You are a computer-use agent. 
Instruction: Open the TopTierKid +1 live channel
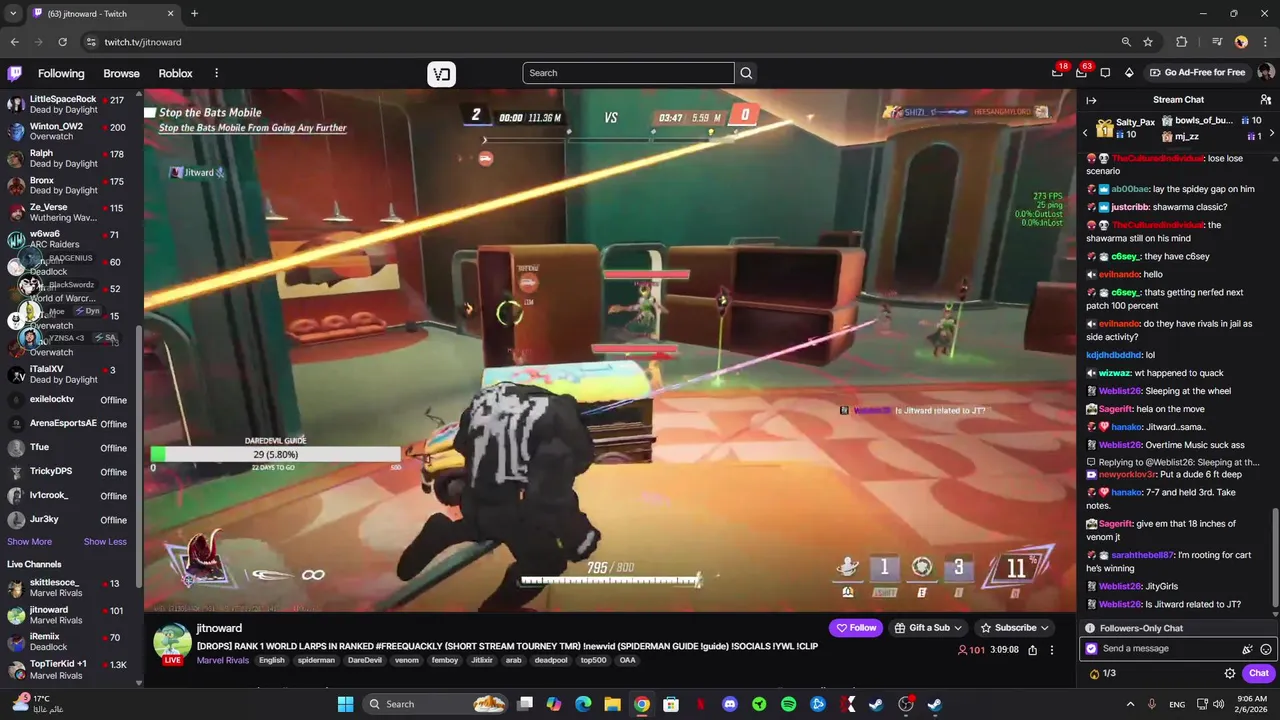[68, 669]
